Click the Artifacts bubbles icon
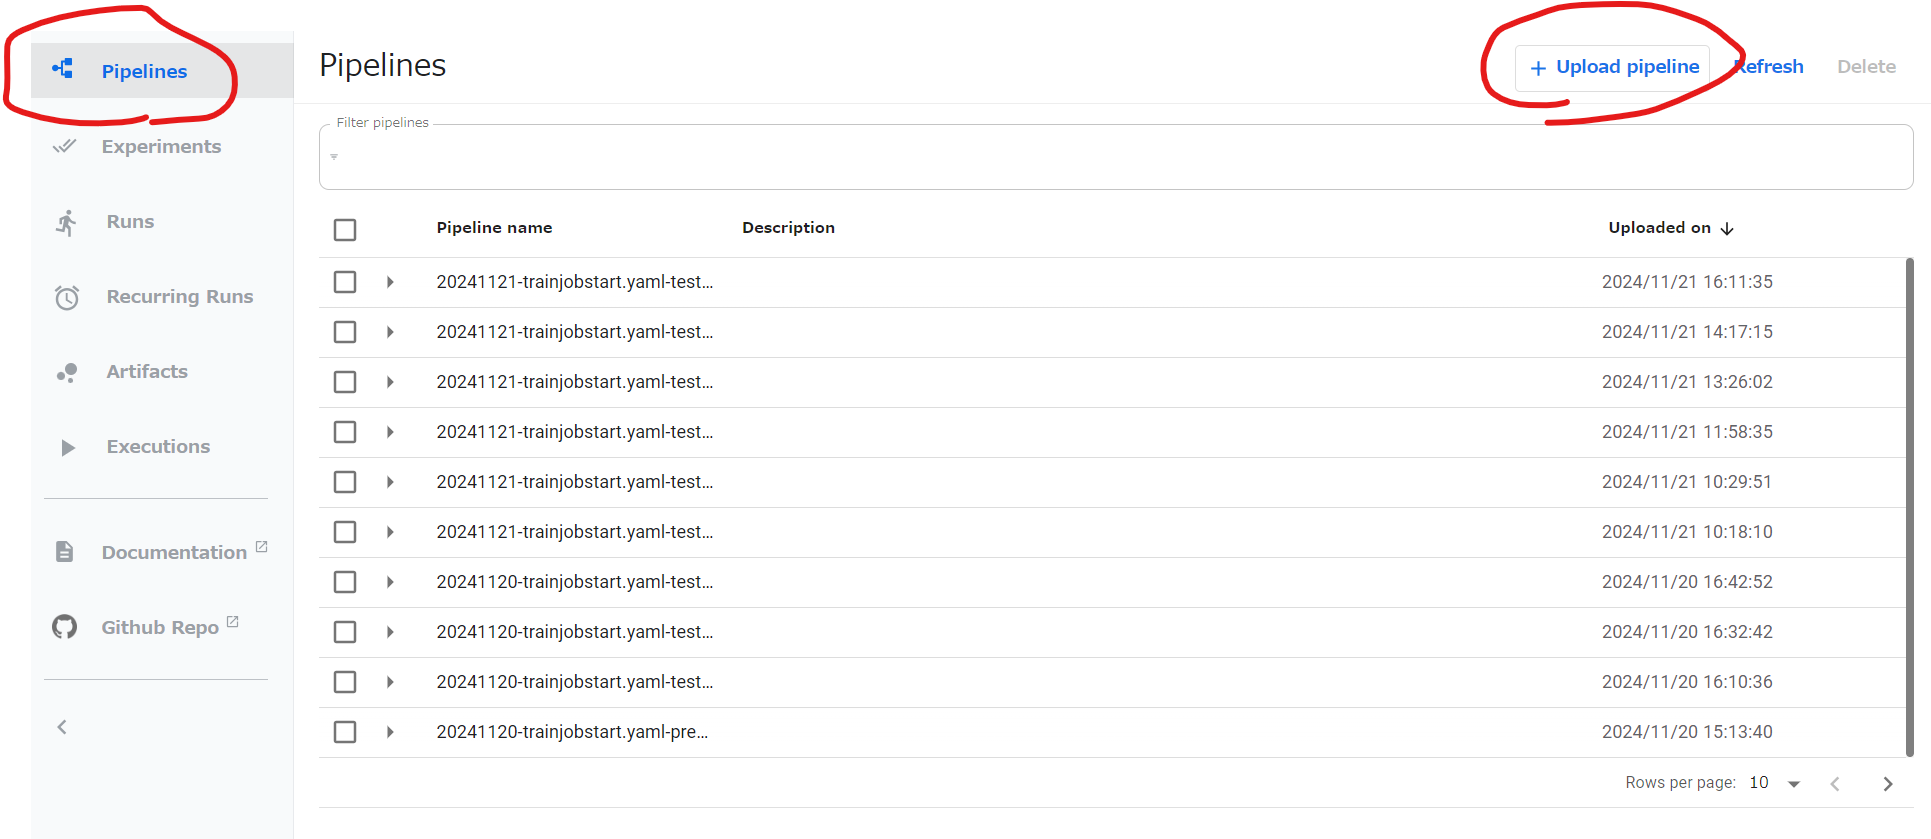Image resolution: width=1931 pixels, height=839 pixels. click(67, 373)
